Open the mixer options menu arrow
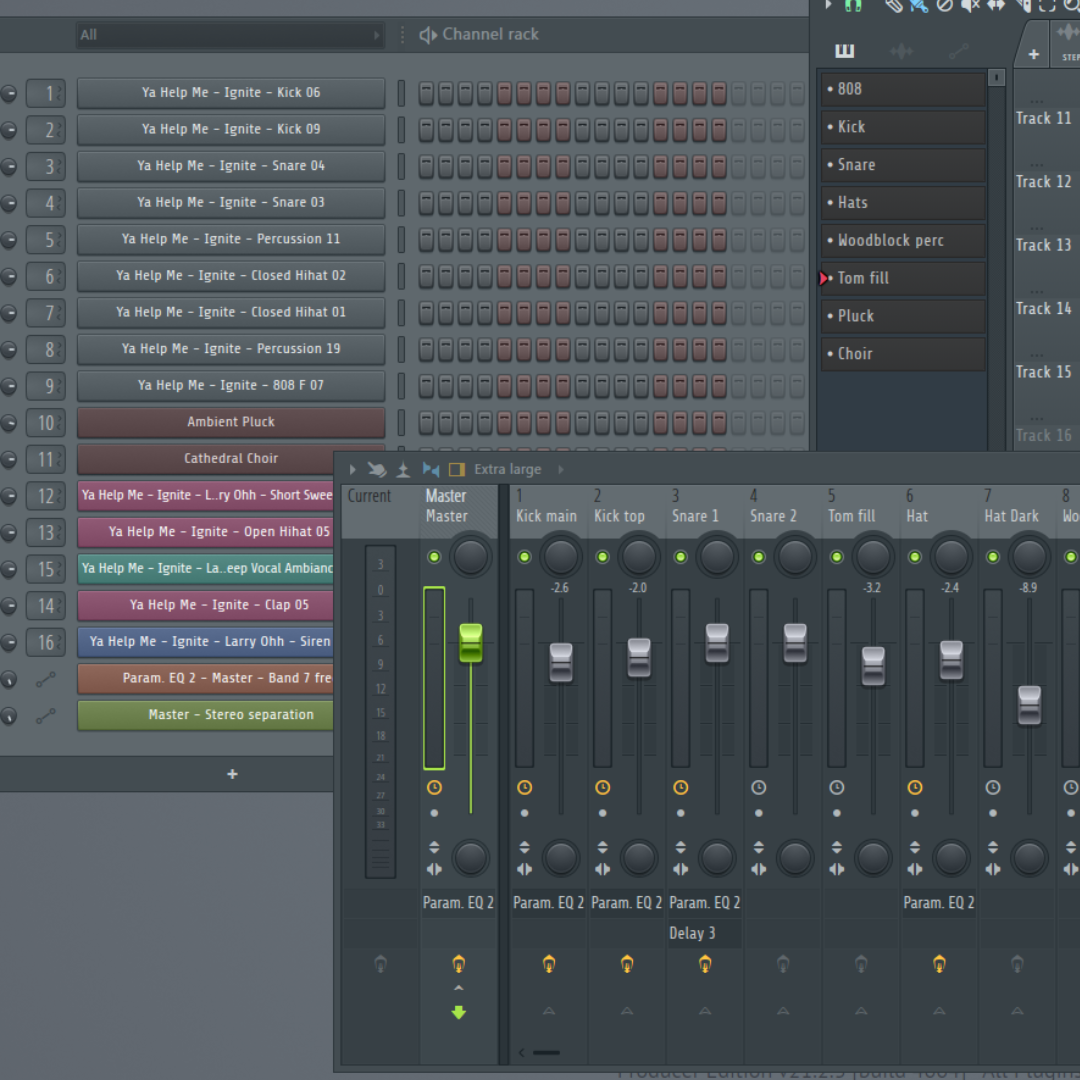Viewport: 1080px width, 1080px height. (352, 469)
